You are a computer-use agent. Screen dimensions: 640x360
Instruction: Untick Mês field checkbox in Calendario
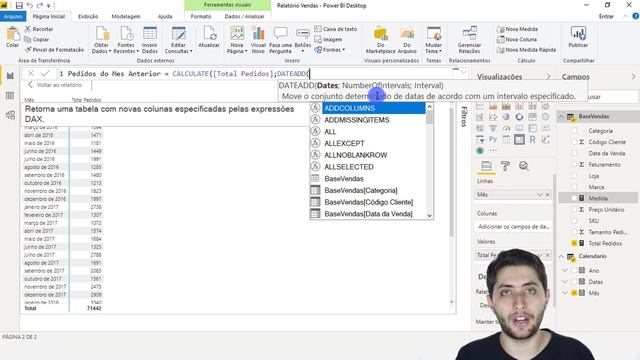point(574,293)
